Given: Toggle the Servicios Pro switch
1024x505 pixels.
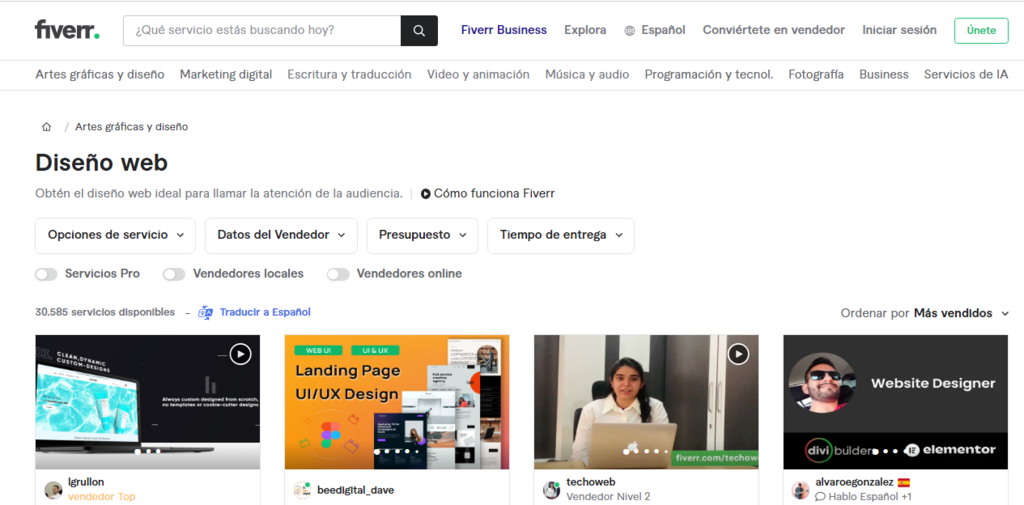Looking at the screenshot, I should click(46, 274).
